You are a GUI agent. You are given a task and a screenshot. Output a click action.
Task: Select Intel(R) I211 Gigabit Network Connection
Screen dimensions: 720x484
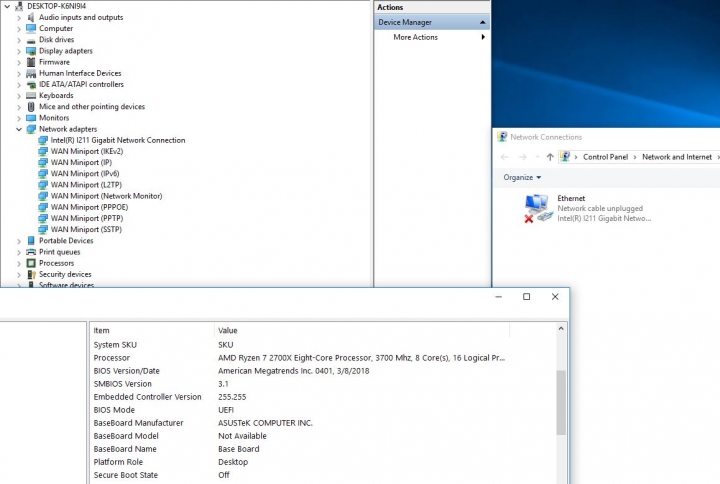tap(118, 140)
